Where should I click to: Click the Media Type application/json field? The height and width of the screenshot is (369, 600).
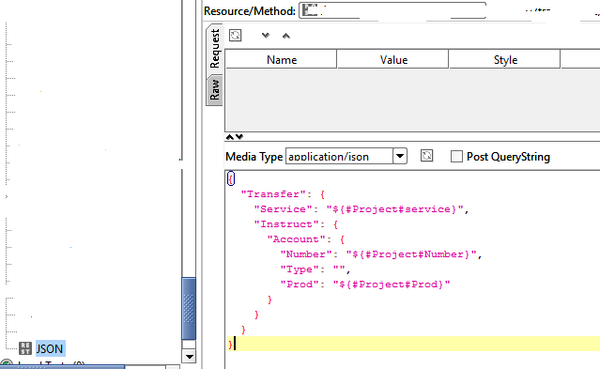(x=339, y=157)
